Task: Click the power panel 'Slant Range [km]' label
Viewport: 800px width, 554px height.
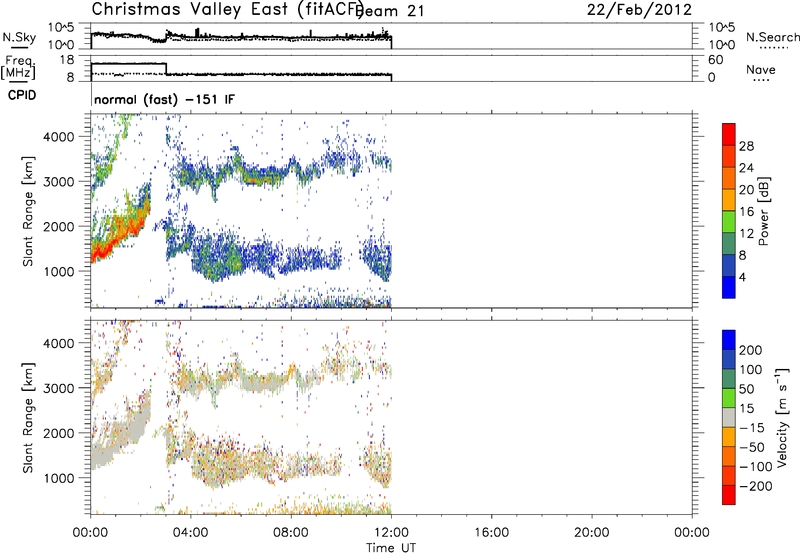Action: pyautogui.click(x=28, y=211)
